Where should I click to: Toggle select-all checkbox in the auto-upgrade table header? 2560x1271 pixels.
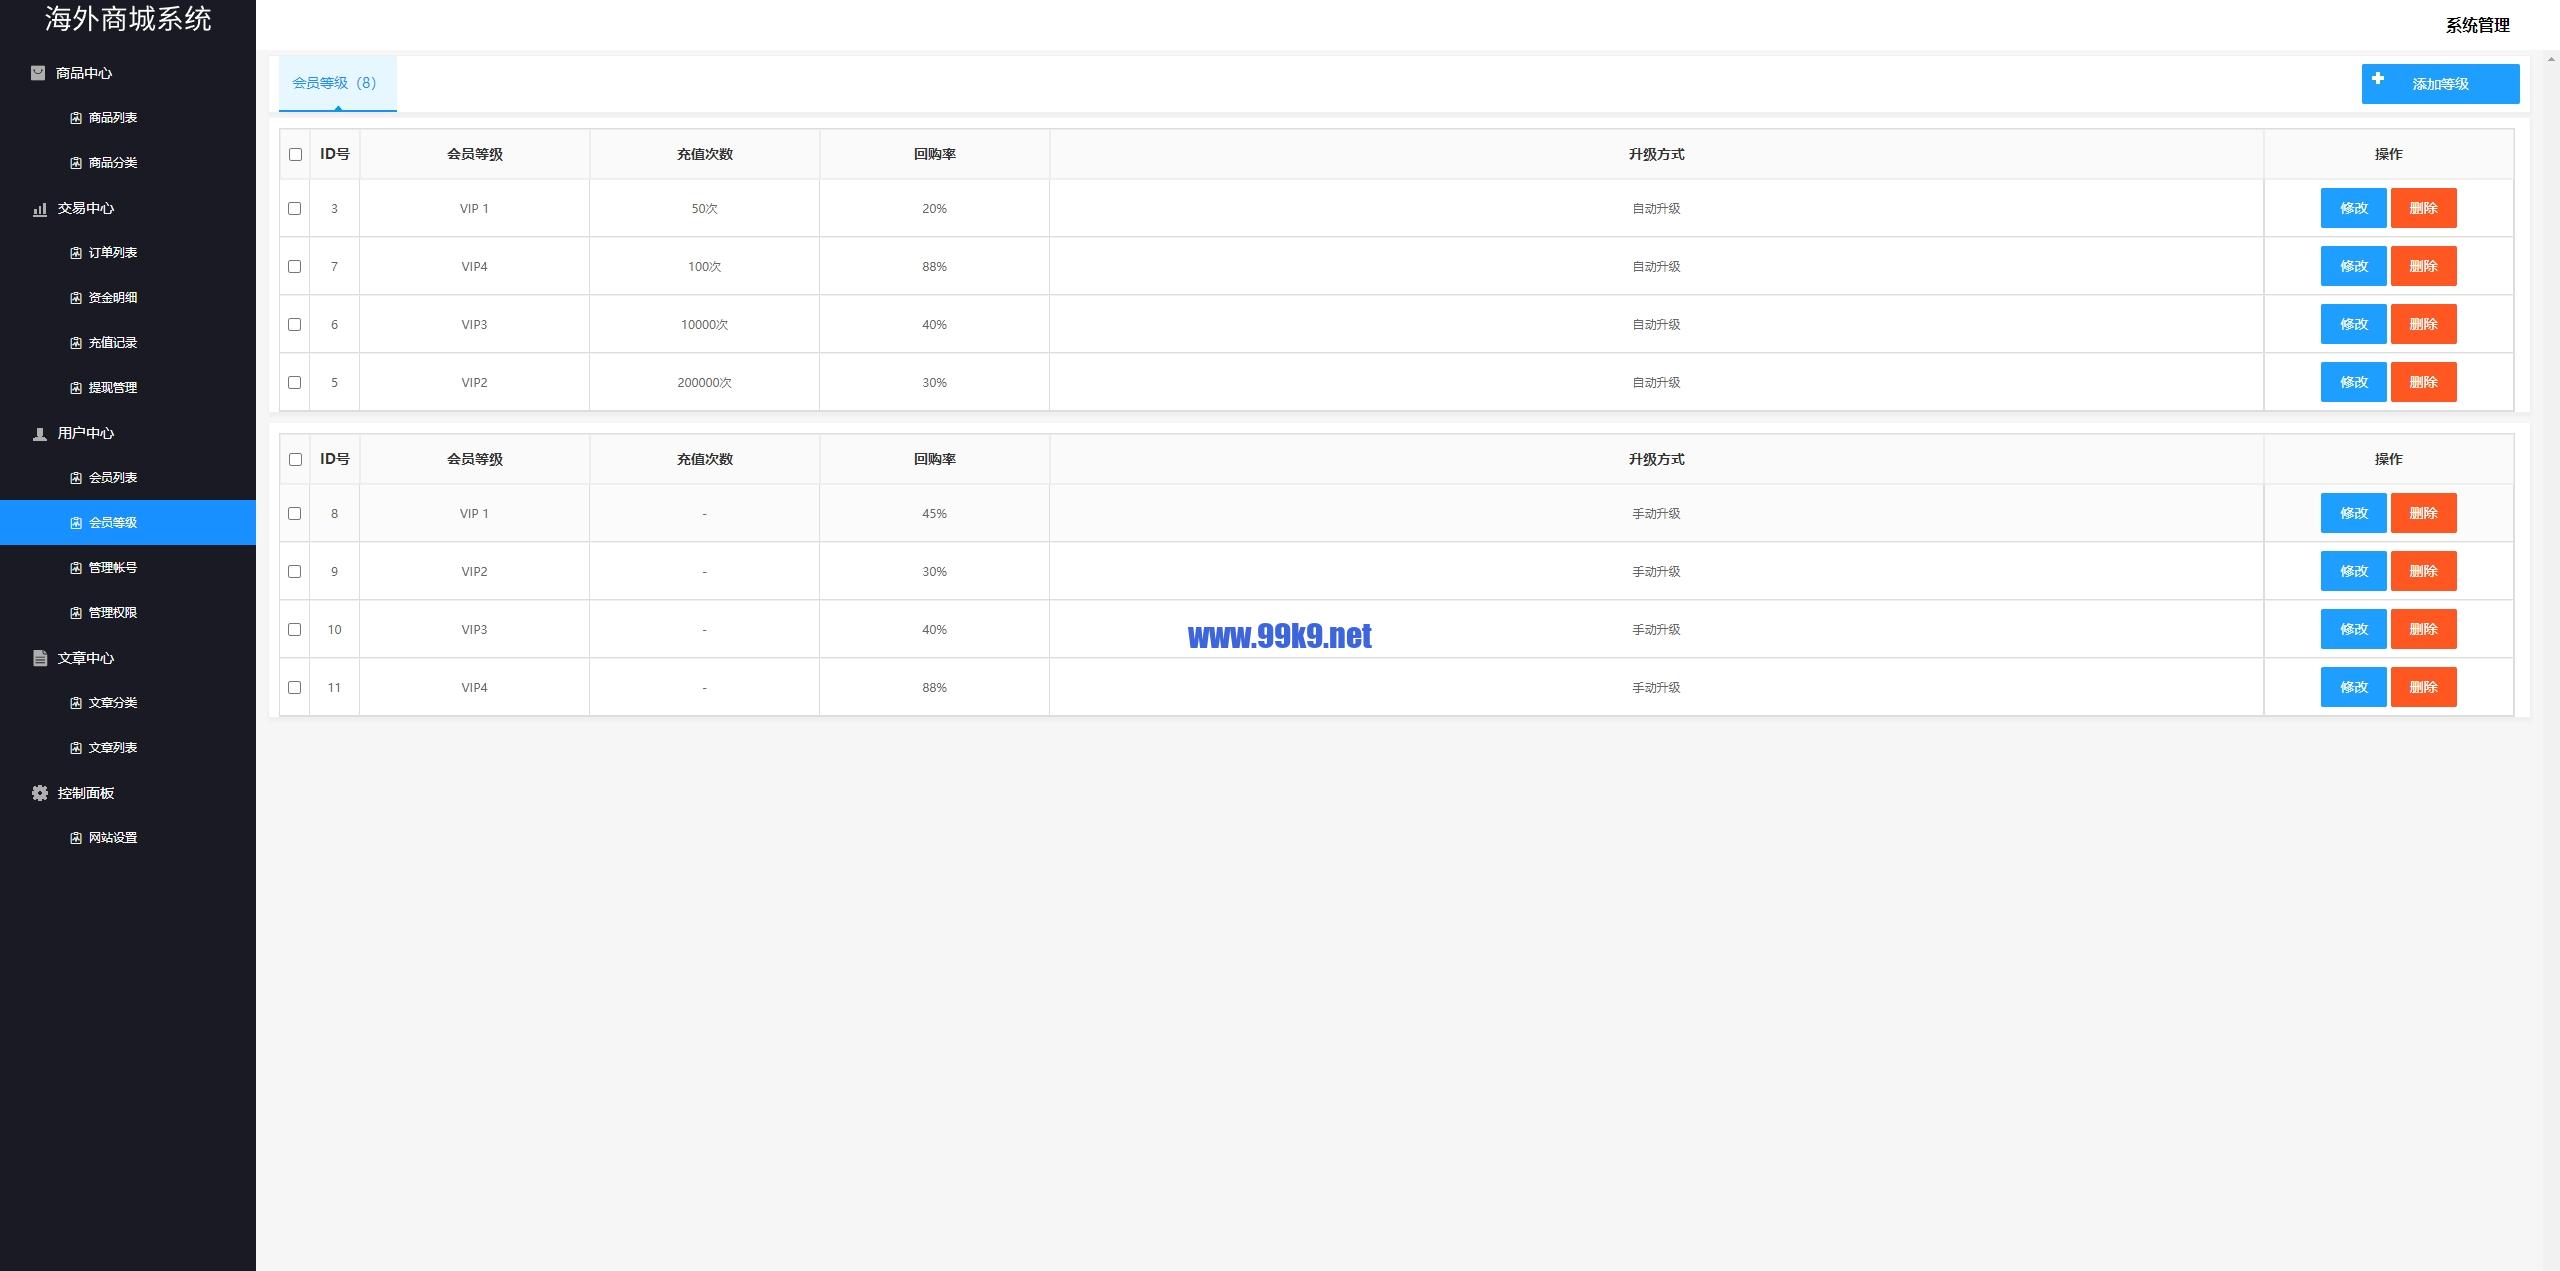[x=295, y=154]
